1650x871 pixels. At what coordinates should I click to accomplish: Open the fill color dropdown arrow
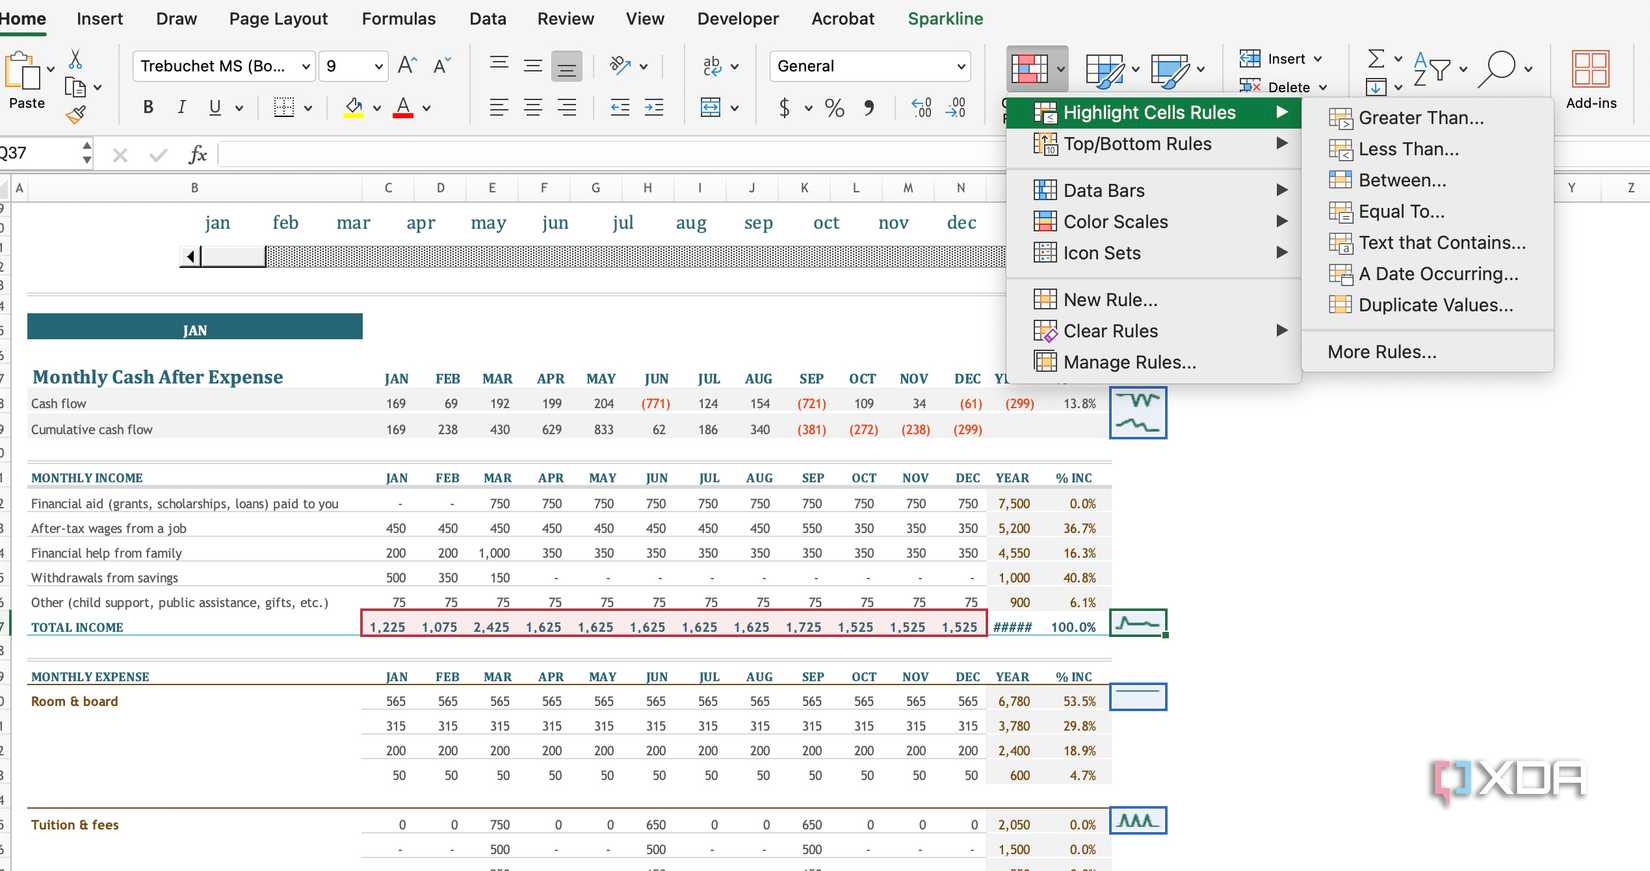pos(377,108)
